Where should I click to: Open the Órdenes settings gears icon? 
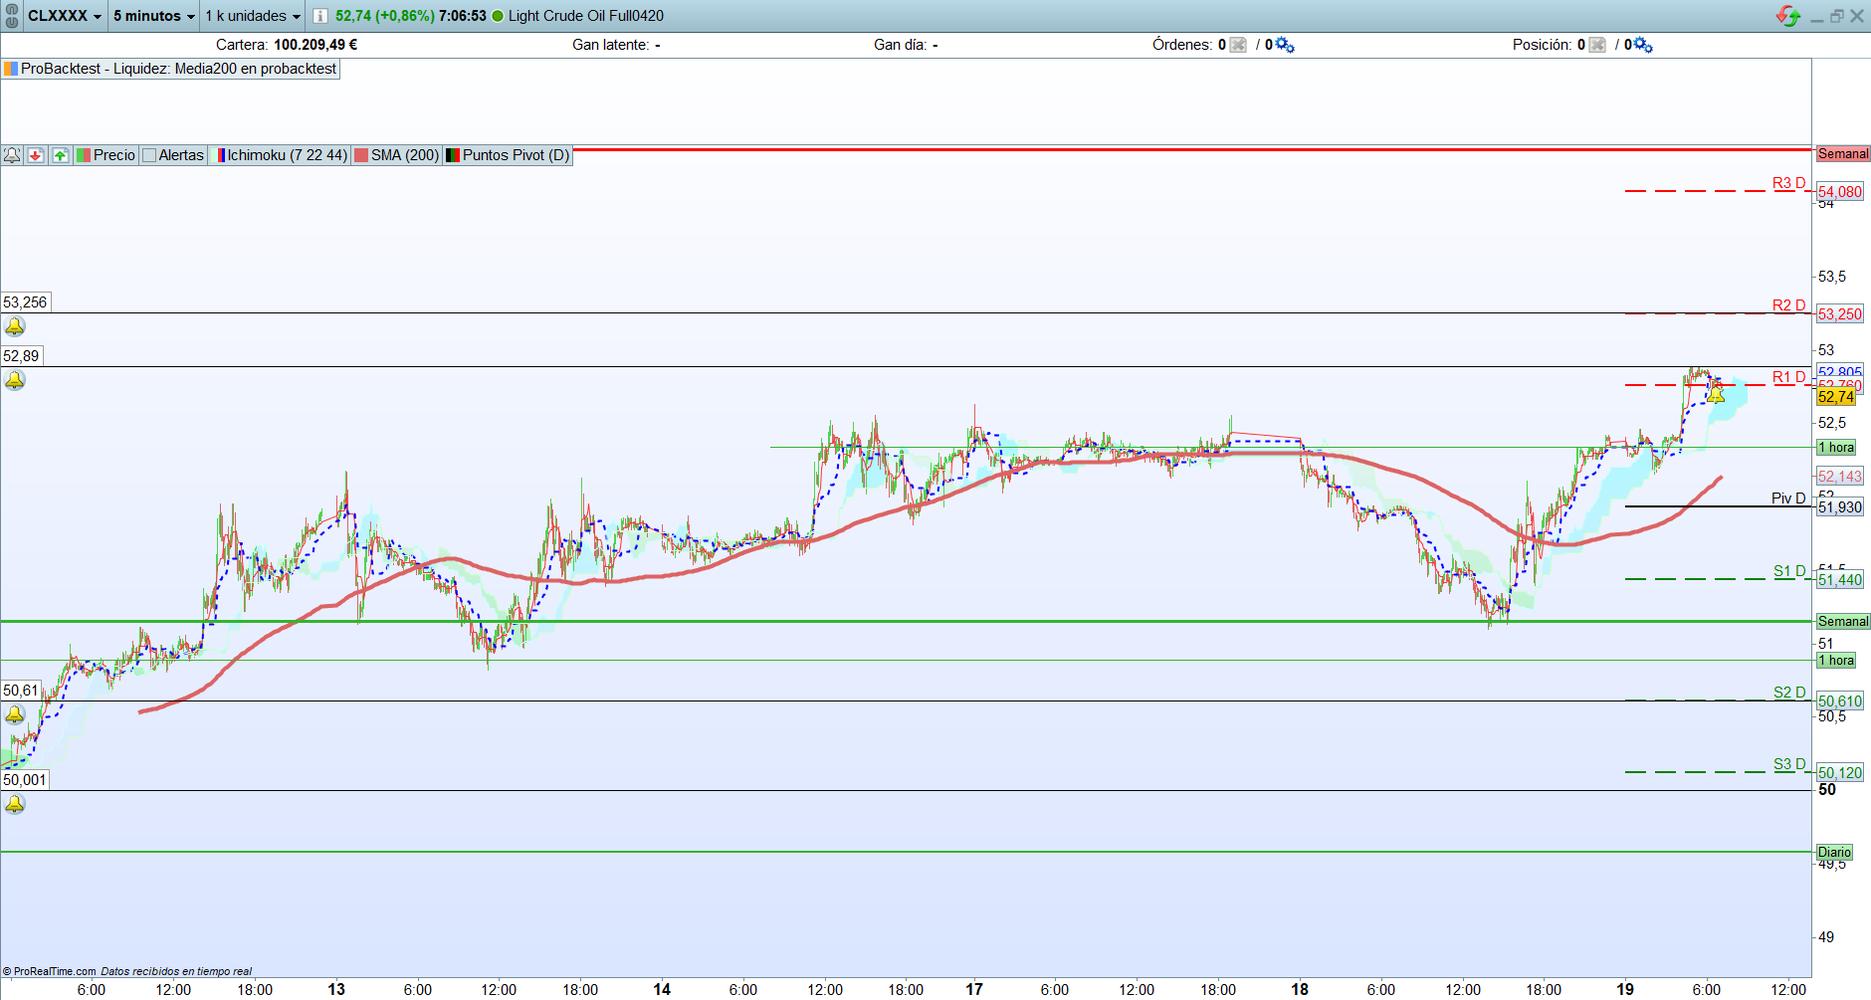click(1285, 45)
